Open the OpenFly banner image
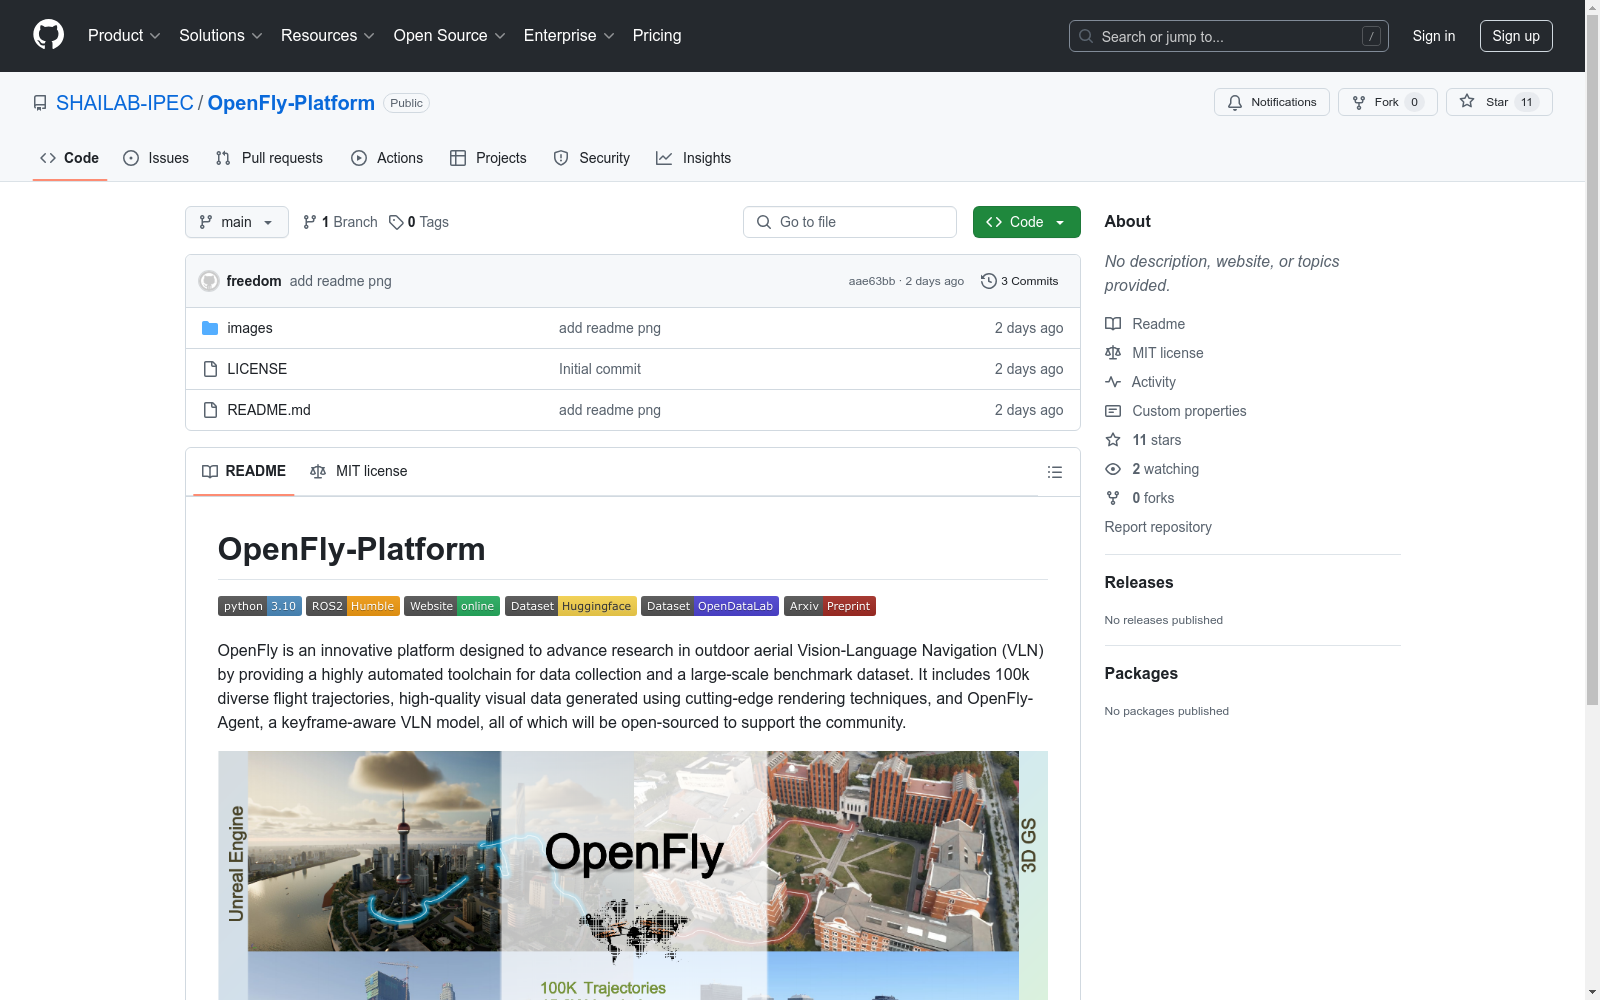This screenshot has width=1600, height=1000. (x=633, y=875)
